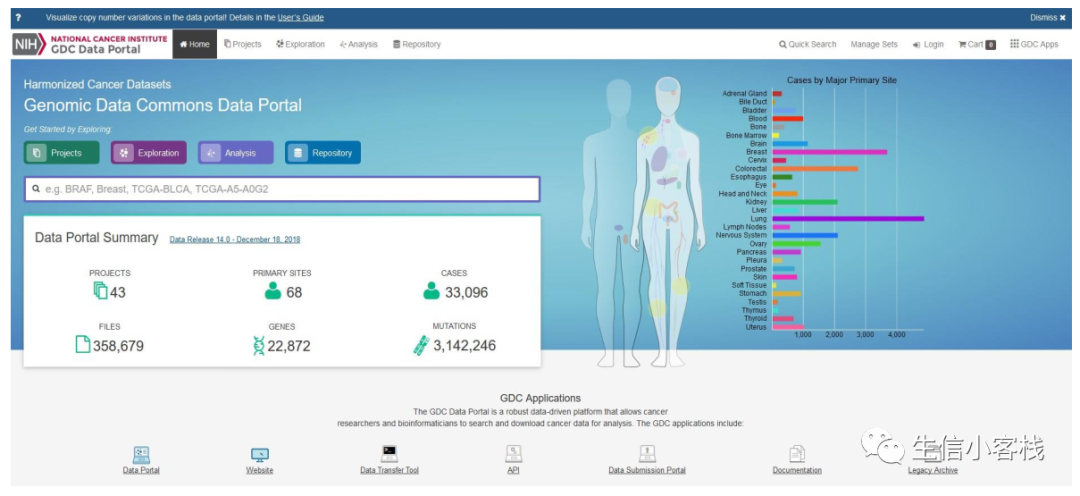Image resolution: width=1080 pixels, height=496 pixels.
Task: Click the Cases person icon
Action: pos(432,291)
